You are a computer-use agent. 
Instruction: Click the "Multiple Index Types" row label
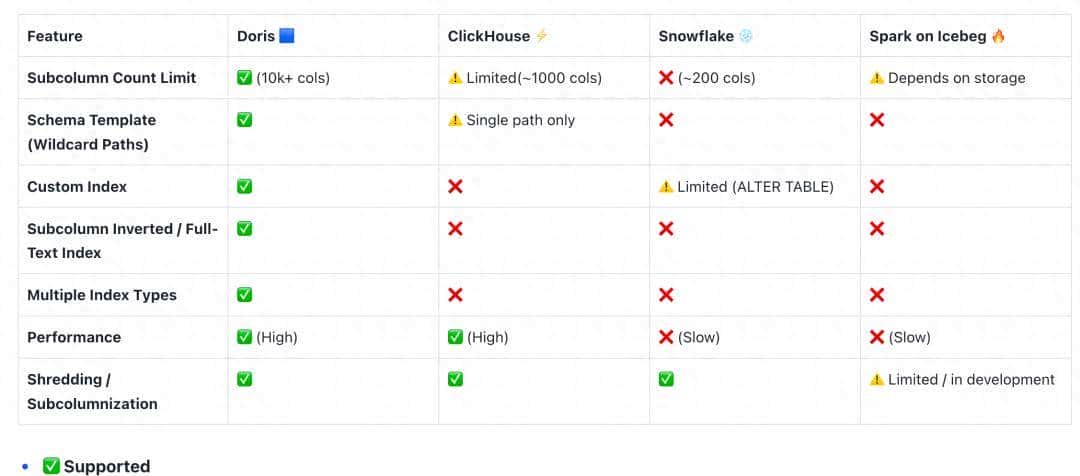point(102,295)
